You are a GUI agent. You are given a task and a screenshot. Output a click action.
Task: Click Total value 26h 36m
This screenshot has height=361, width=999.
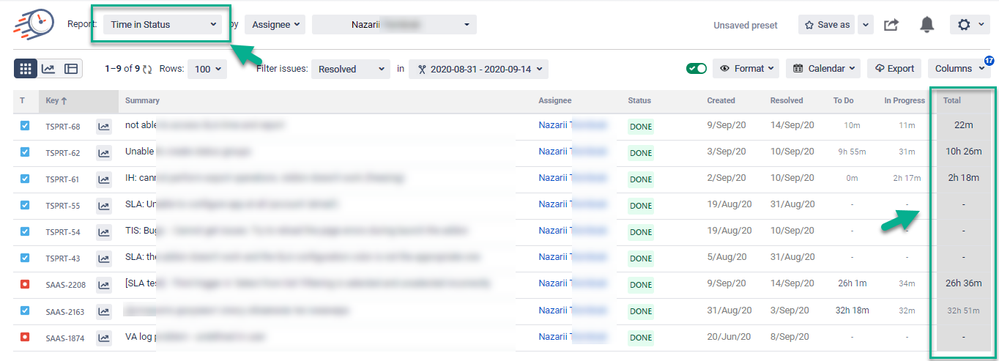(964, 283)
